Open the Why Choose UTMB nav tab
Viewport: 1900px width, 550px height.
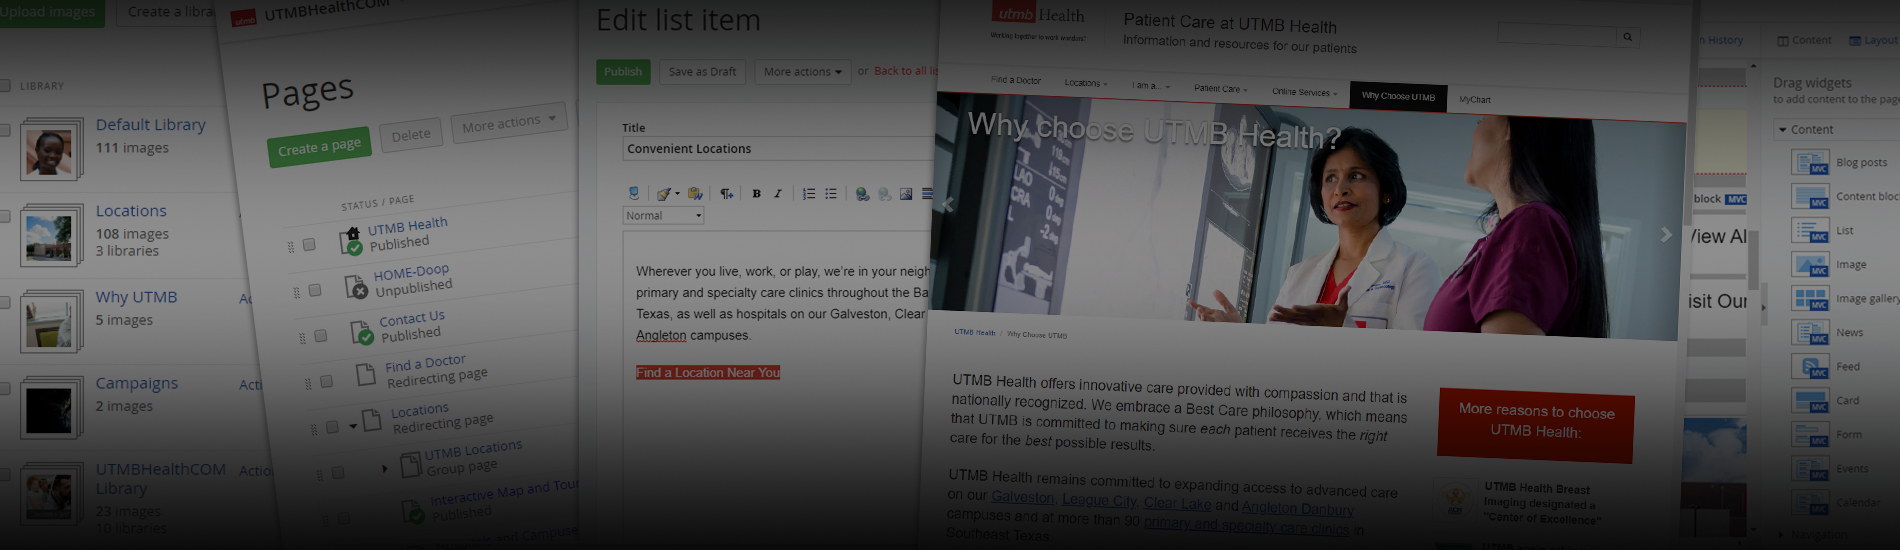(x=1397, y=97)
